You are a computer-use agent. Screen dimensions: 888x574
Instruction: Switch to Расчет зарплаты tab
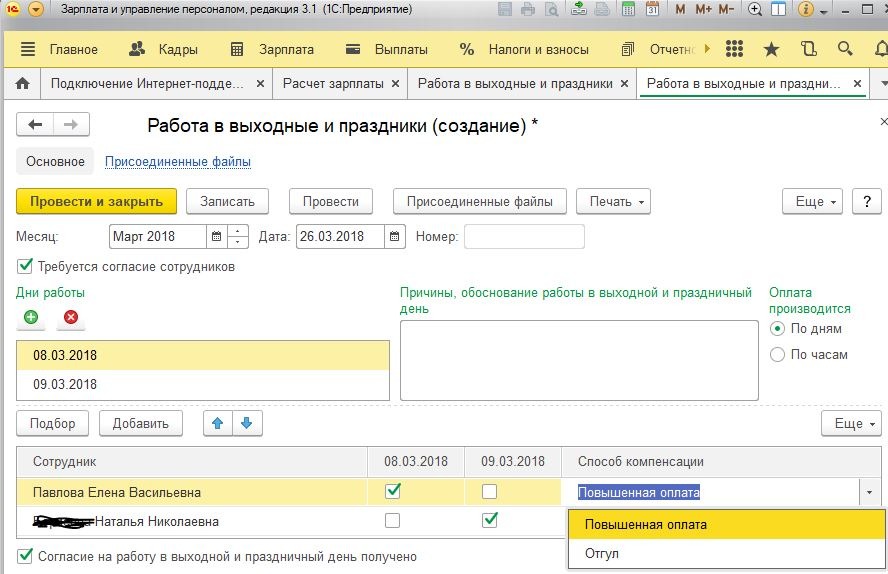pos(333,84)
